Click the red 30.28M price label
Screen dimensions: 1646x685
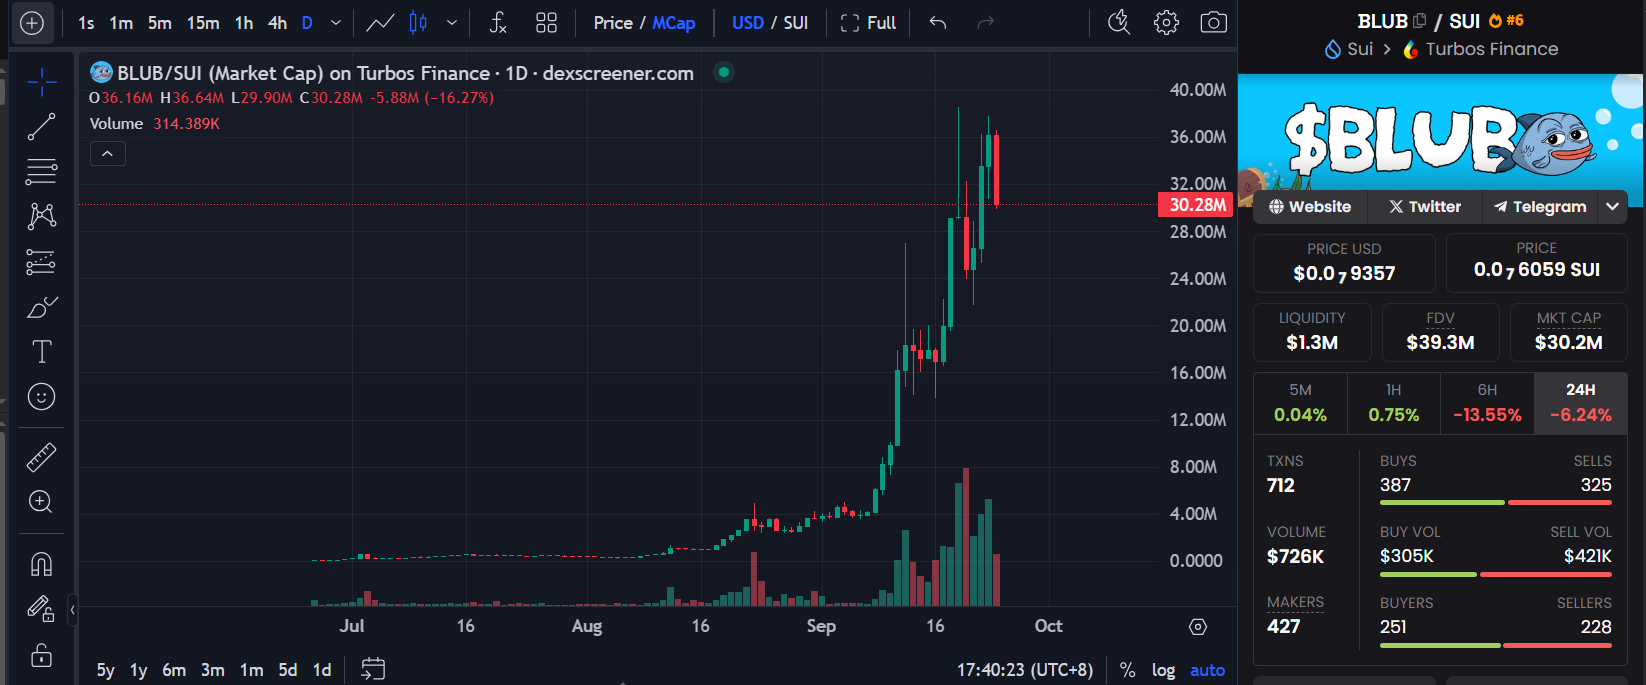1196,205
